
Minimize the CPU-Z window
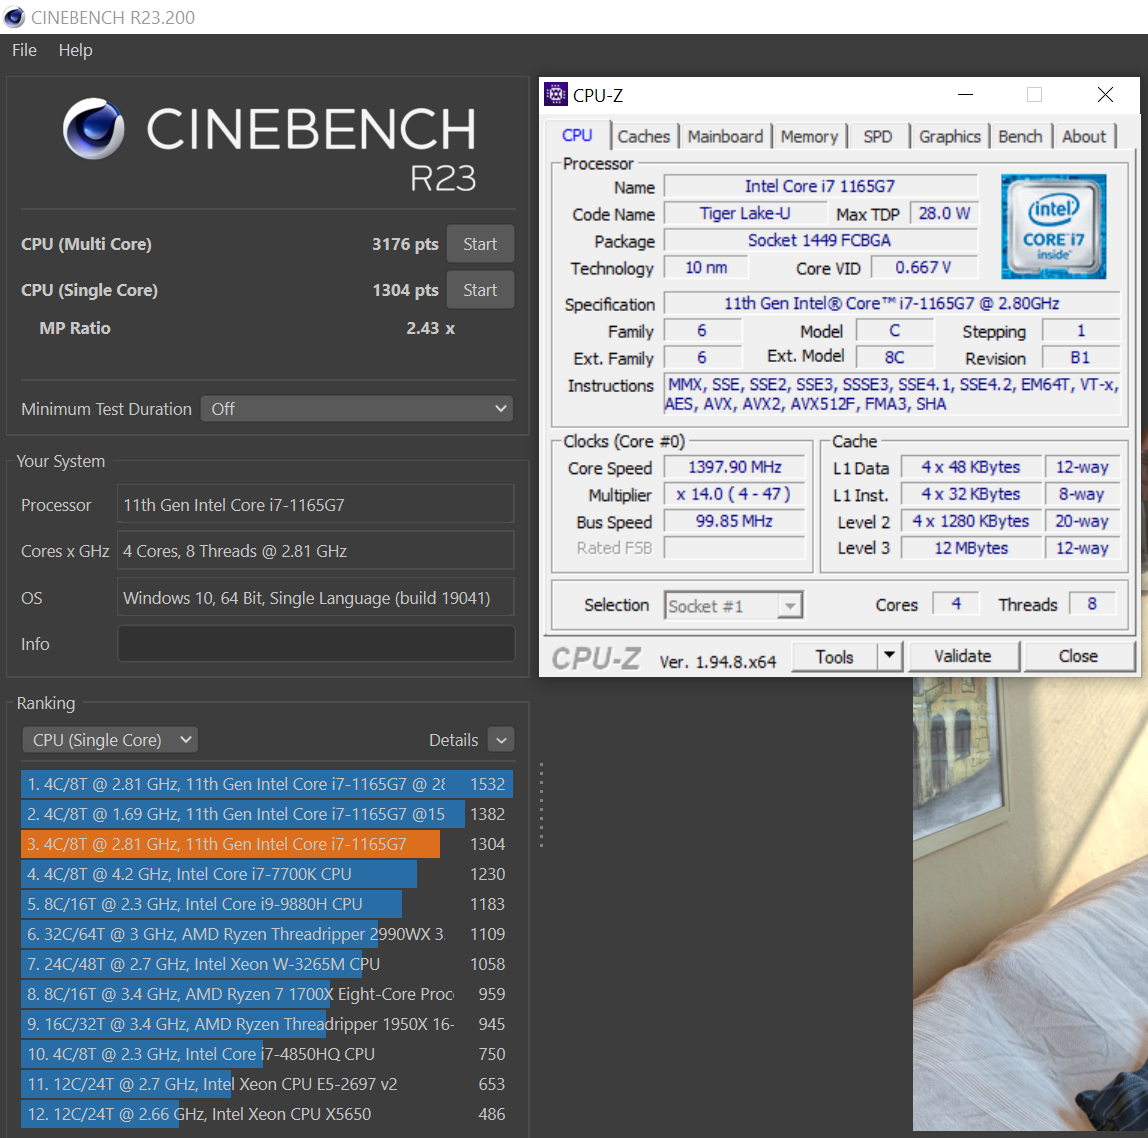966,94
